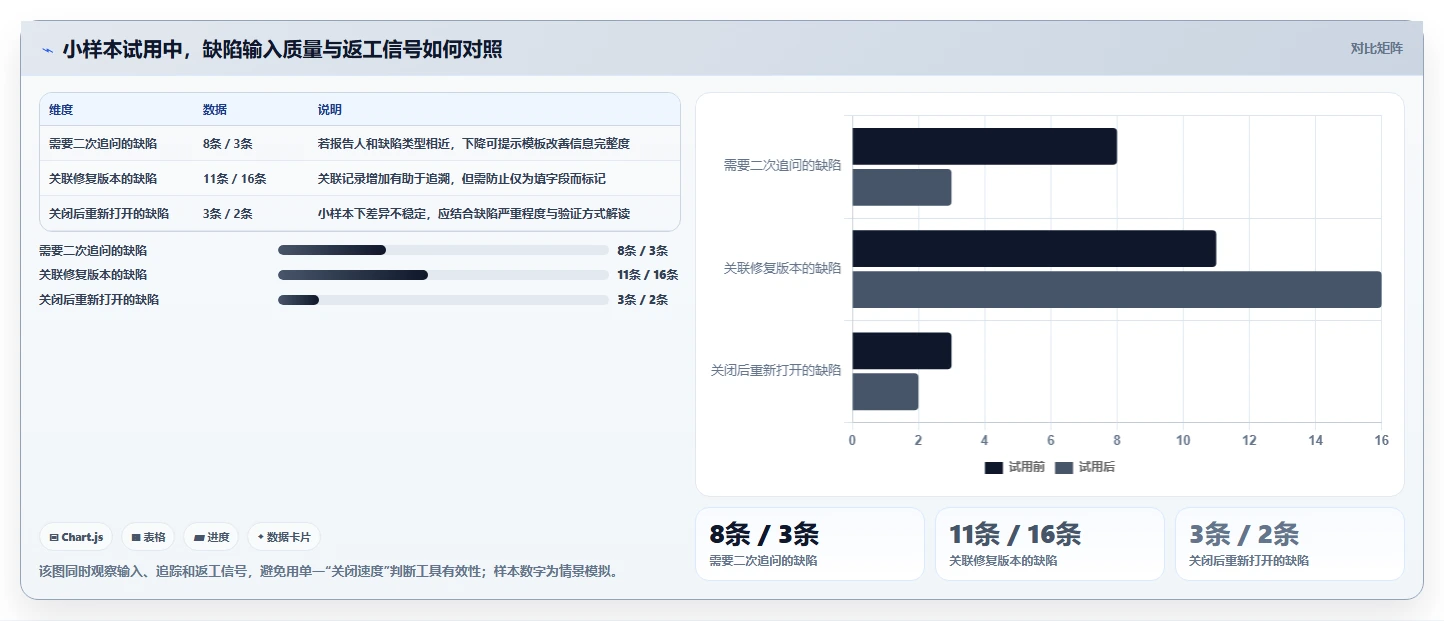Click 试用前 bar for 关闭后重新打开的缺陷
This screenshot has height=621, width=1444.
pos(901,351)
